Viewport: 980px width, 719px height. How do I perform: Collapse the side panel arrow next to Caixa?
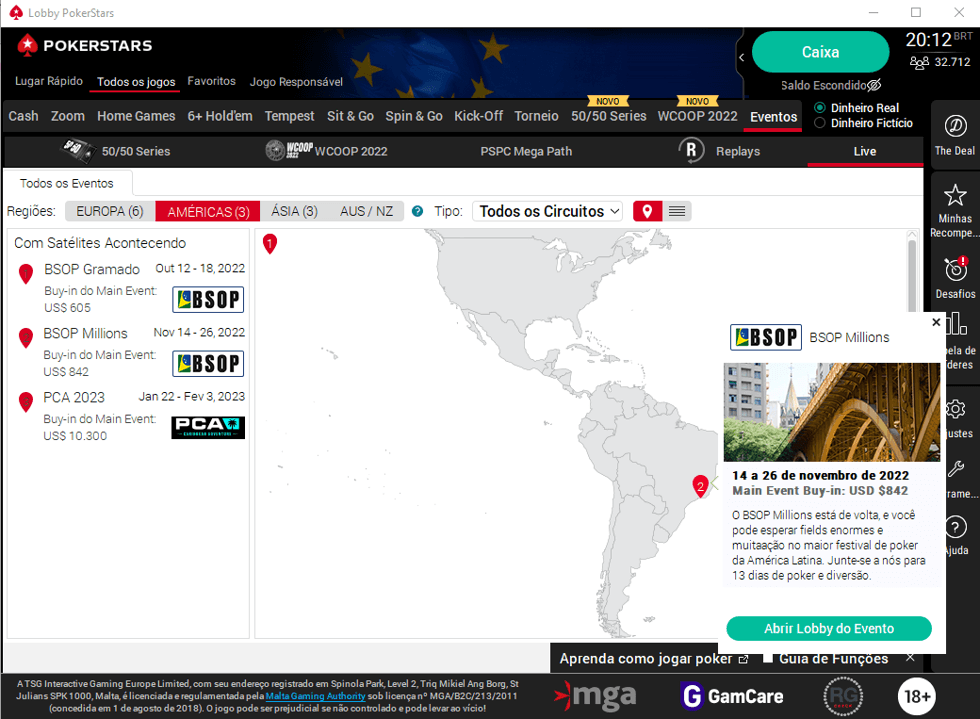pos(742,58)
